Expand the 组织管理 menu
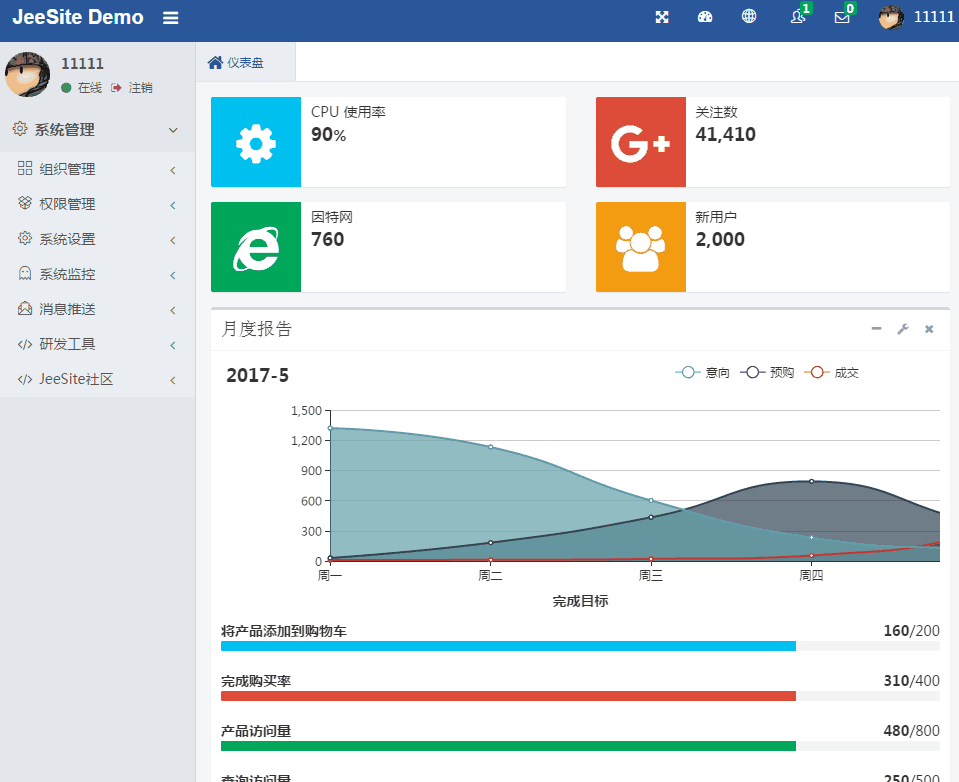 pyautogui.click(x=97, y=169)
